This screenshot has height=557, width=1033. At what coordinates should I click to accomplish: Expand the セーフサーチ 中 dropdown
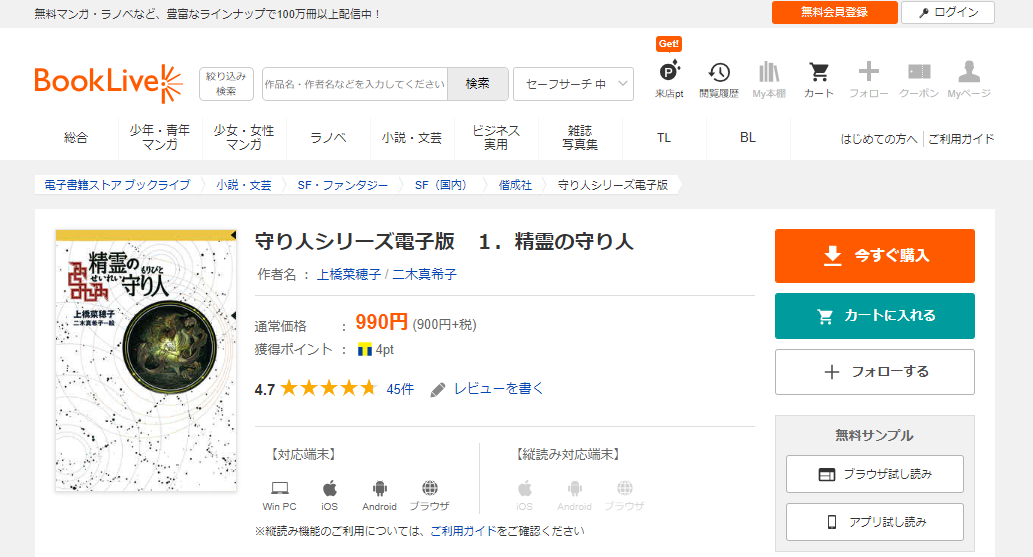[x=573, y=84]
